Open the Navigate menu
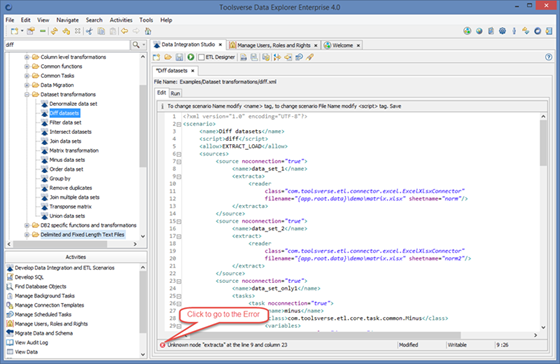Image resolution: width=560 pixels, height=364 pixels. coord(68,20)
